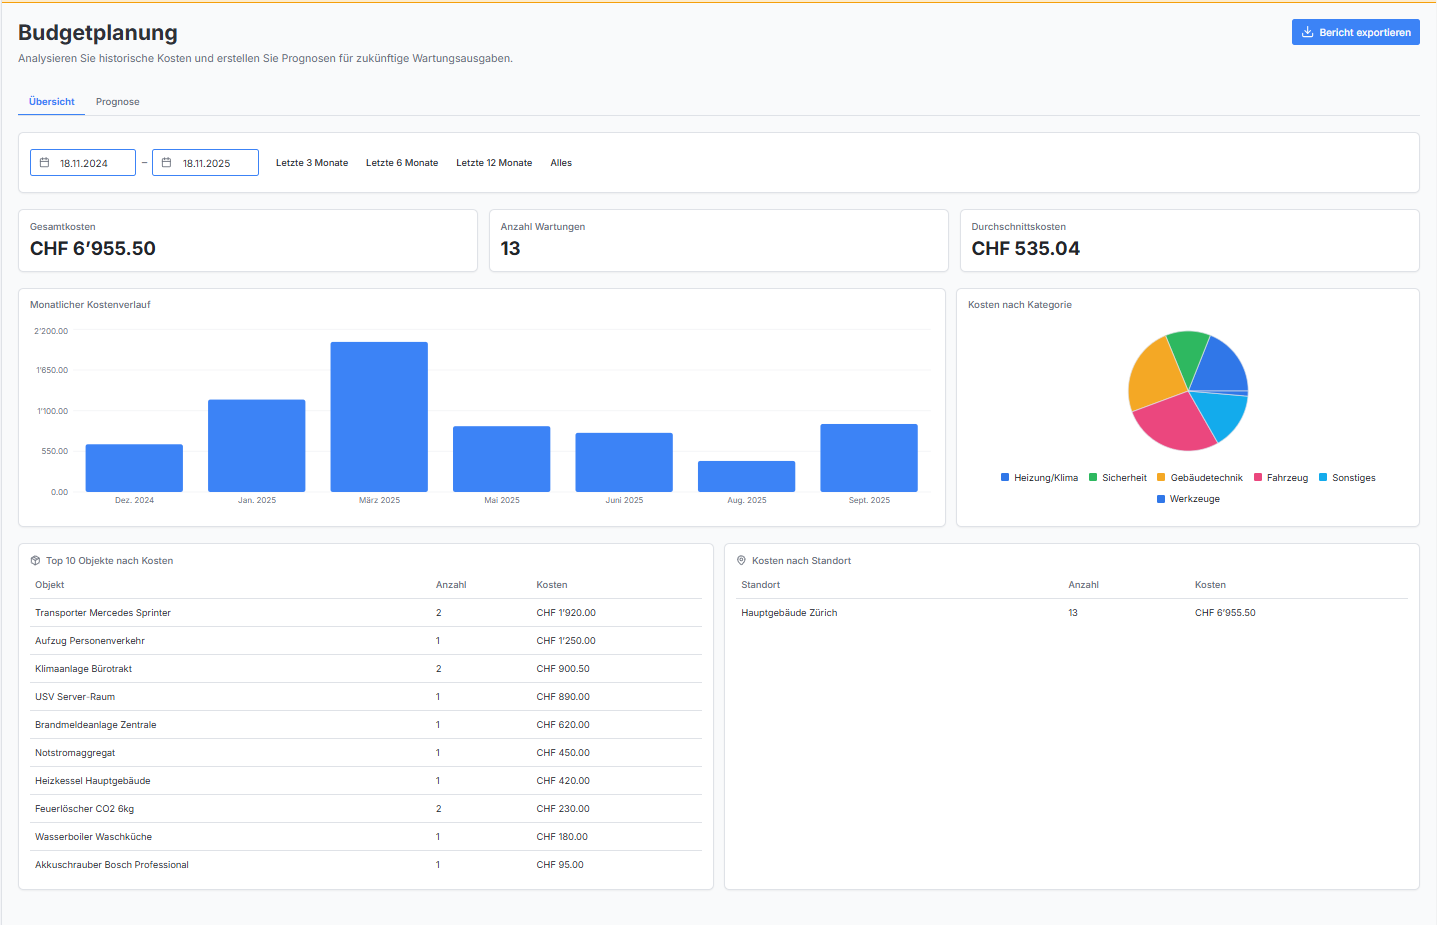Click the Sept. 2025 bar
The image size is (1437, 925).
click(x=869, y=458)
